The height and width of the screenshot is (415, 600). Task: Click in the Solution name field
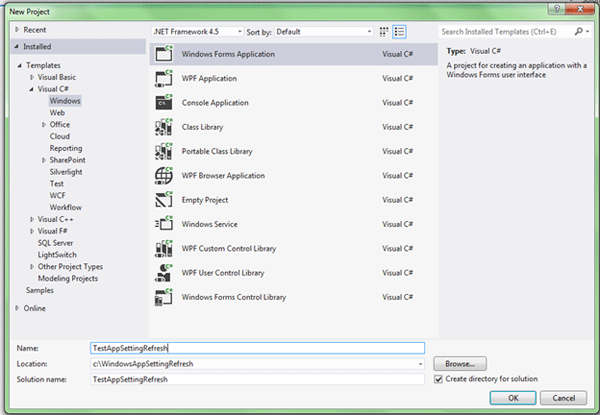pos(258,379)
